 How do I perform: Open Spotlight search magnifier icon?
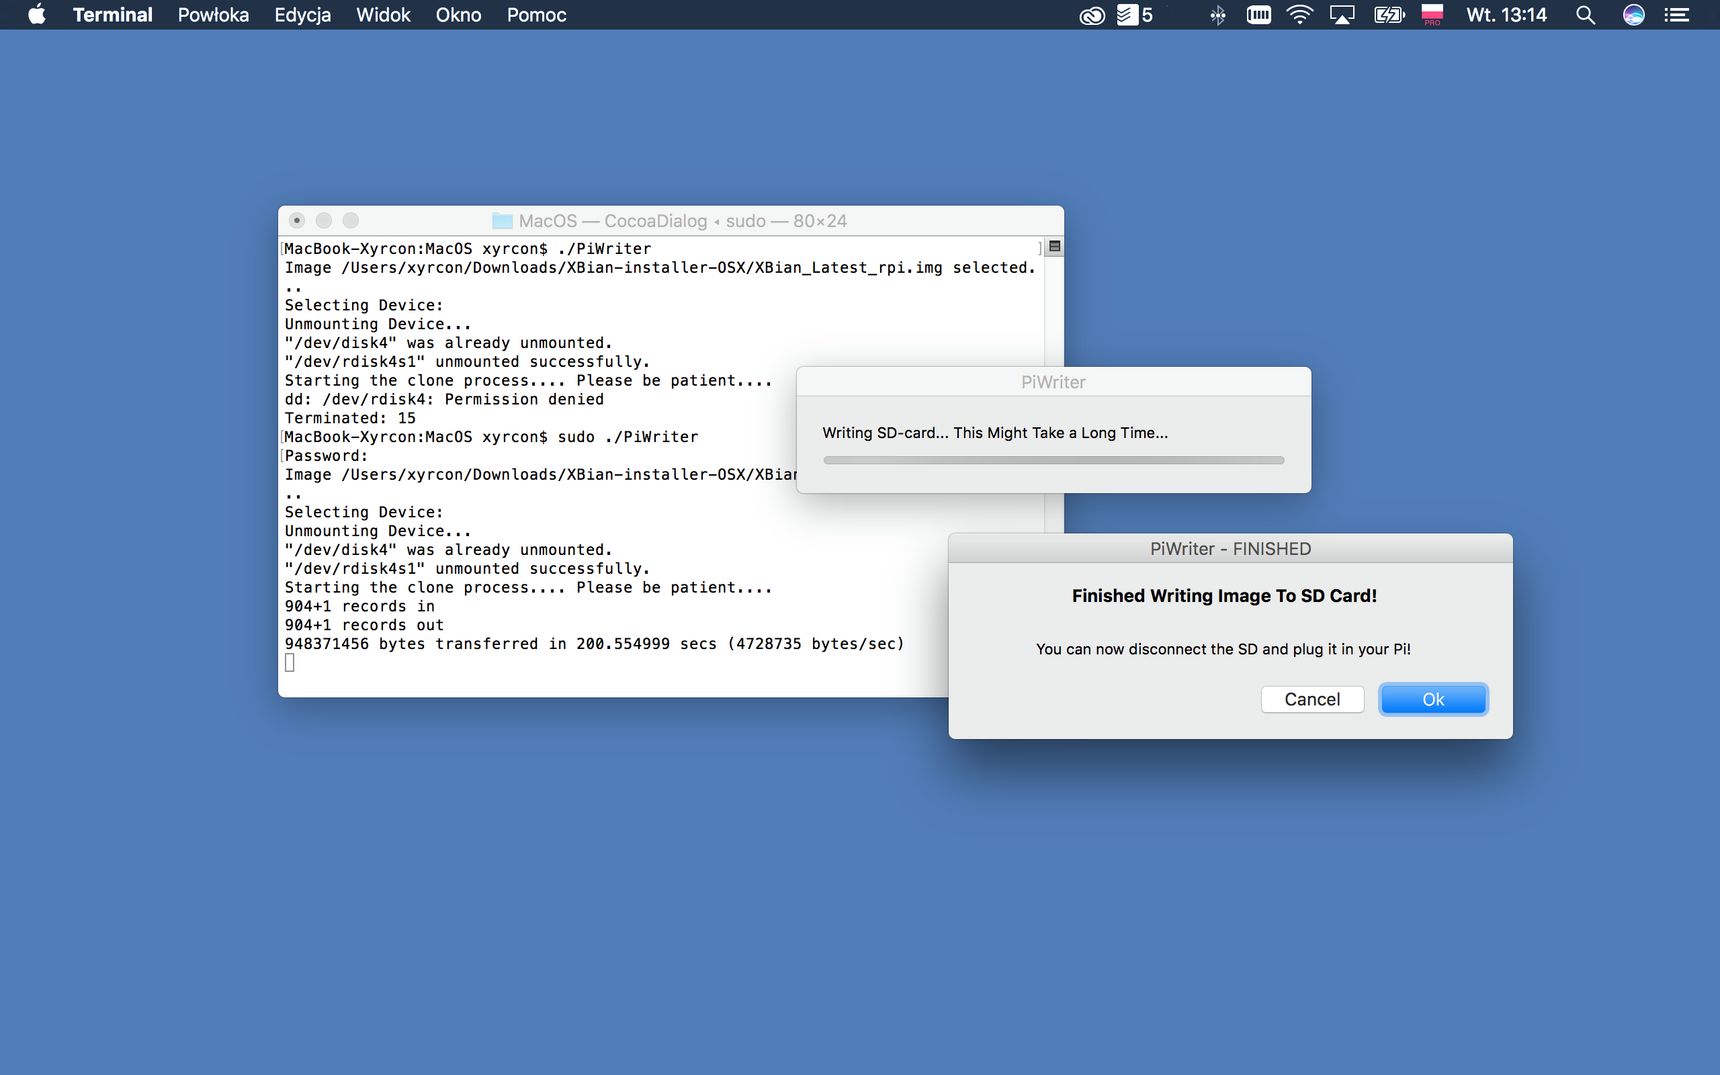(x=1585, y=15)
